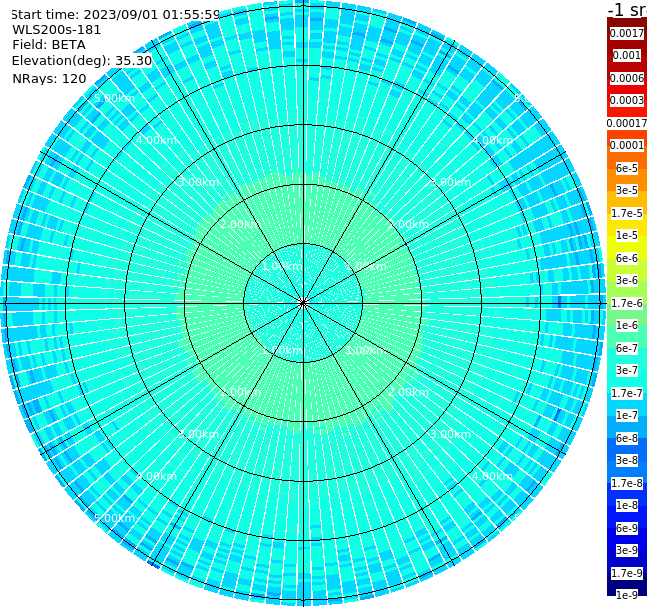Pick the orange 6e-5 colorbar band
Screen dimensions: 647x607
click(627, 168)
